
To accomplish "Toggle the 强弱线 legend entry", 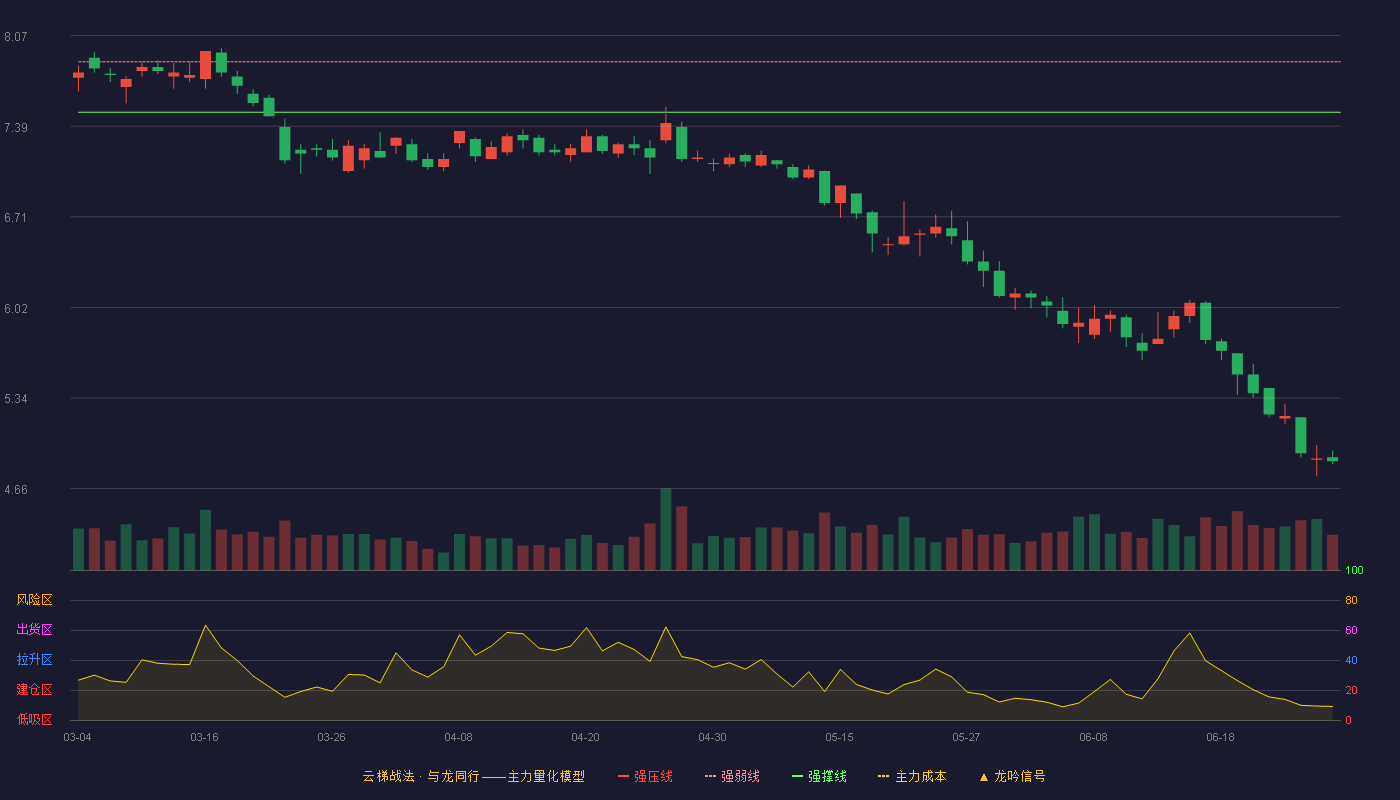I will tap(732, 776).
